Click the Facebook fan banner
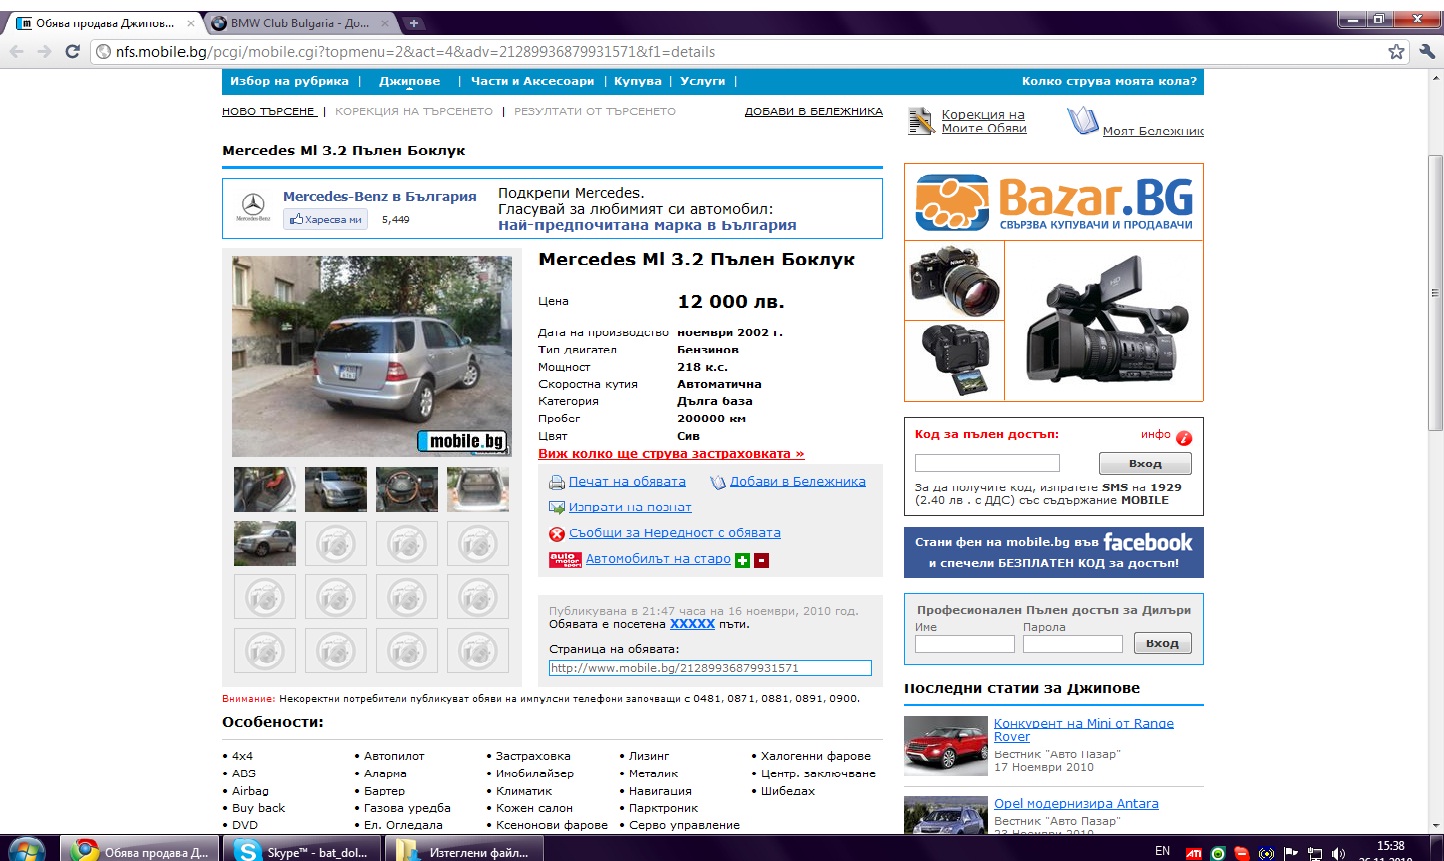The width and height of the screenshot is (1444, 861). 1054,552
